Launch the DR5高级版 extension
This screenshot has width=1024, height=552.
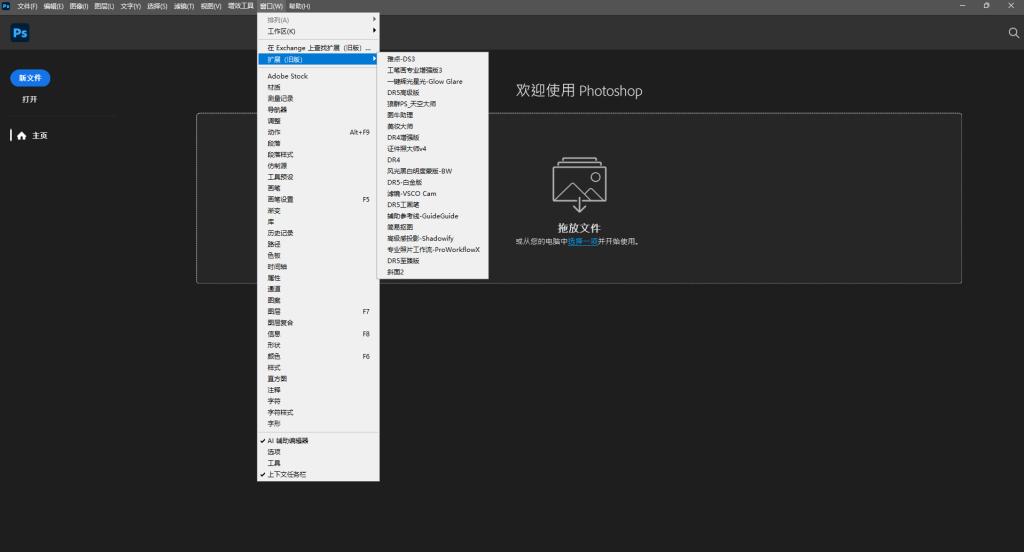tap(433, 93)
